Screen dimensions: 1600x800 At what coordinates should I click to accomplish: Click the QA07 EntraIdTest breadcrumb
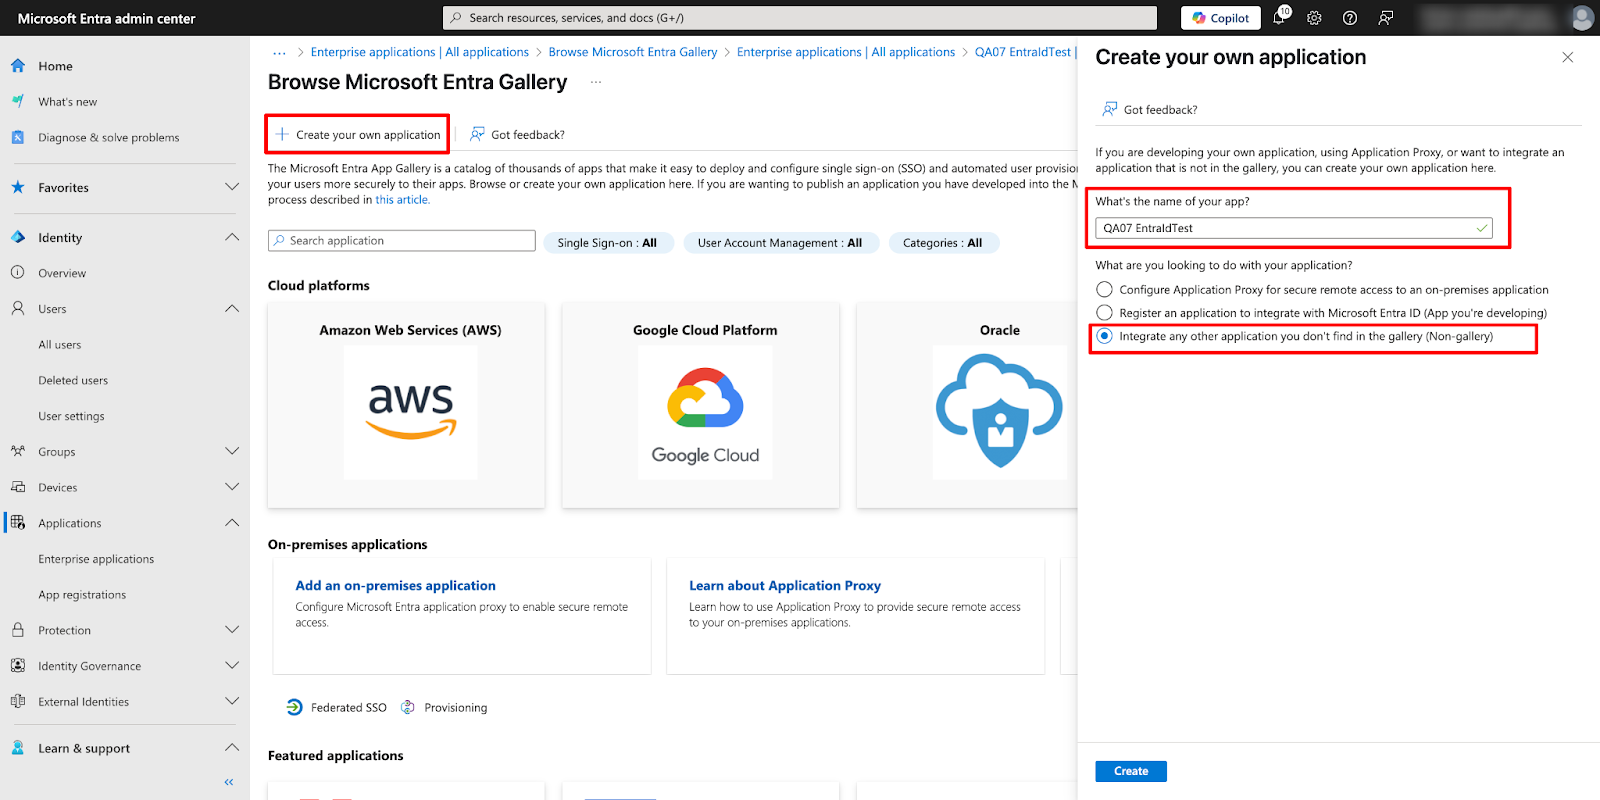coord(1023,52)
